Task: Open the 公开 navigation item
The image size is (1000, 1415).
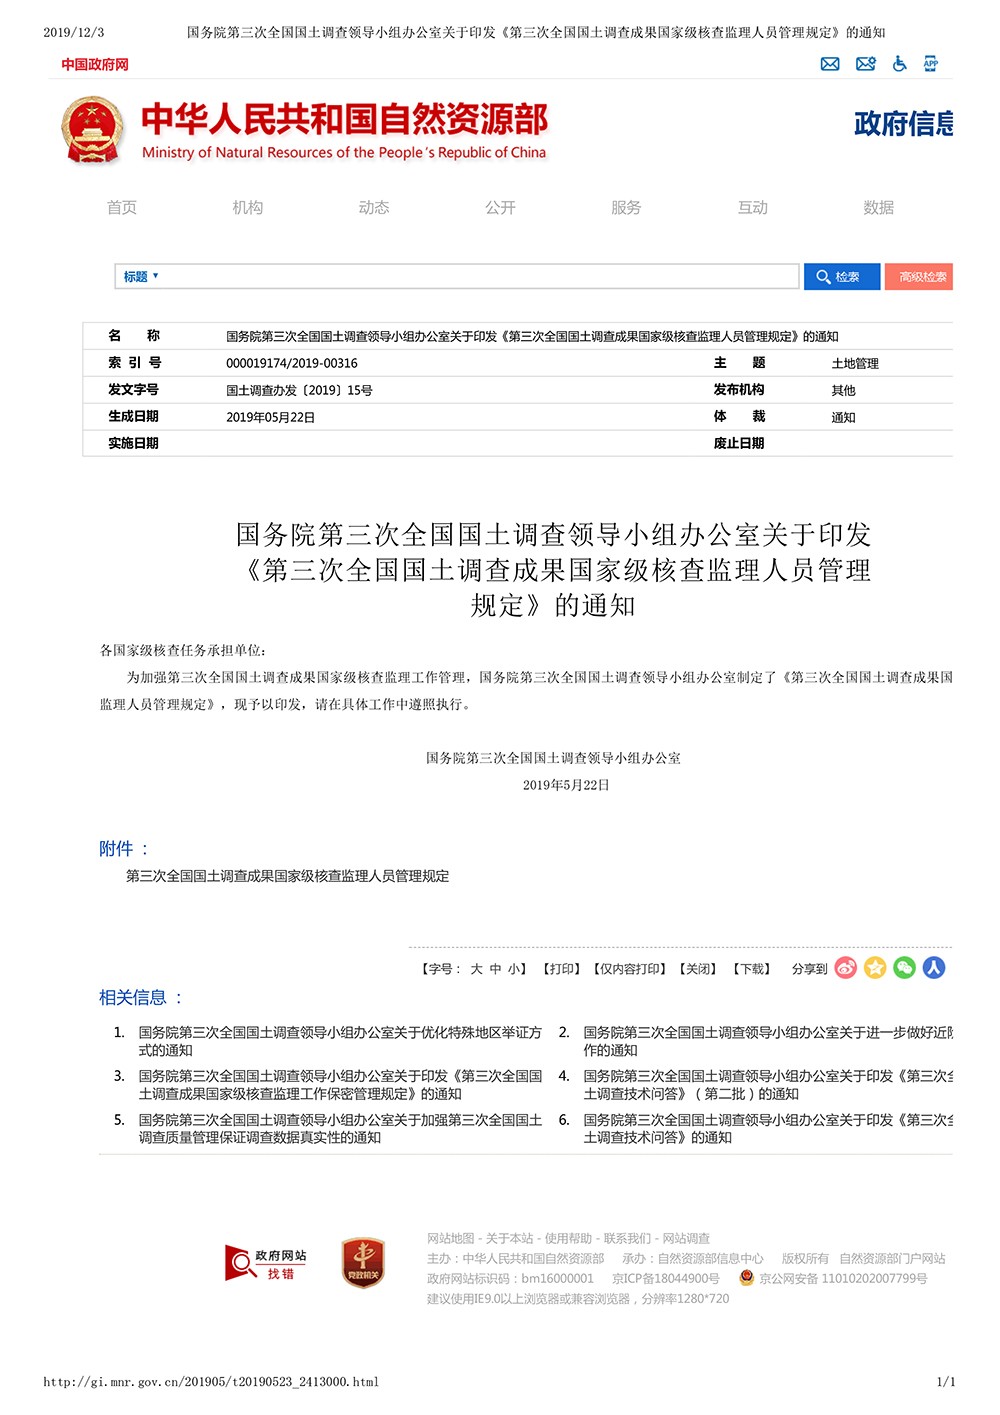Action: click(500, 208)
